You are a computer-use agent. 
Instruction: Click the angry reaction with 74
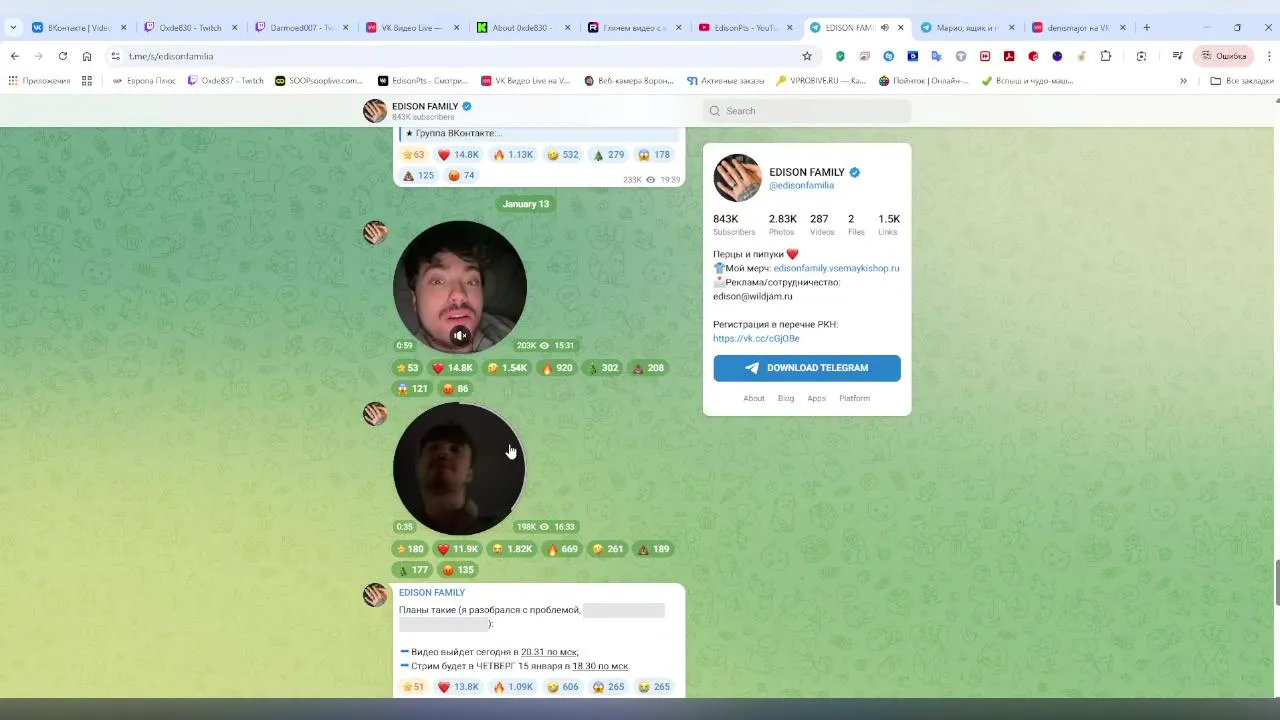(x=461, y=176)
